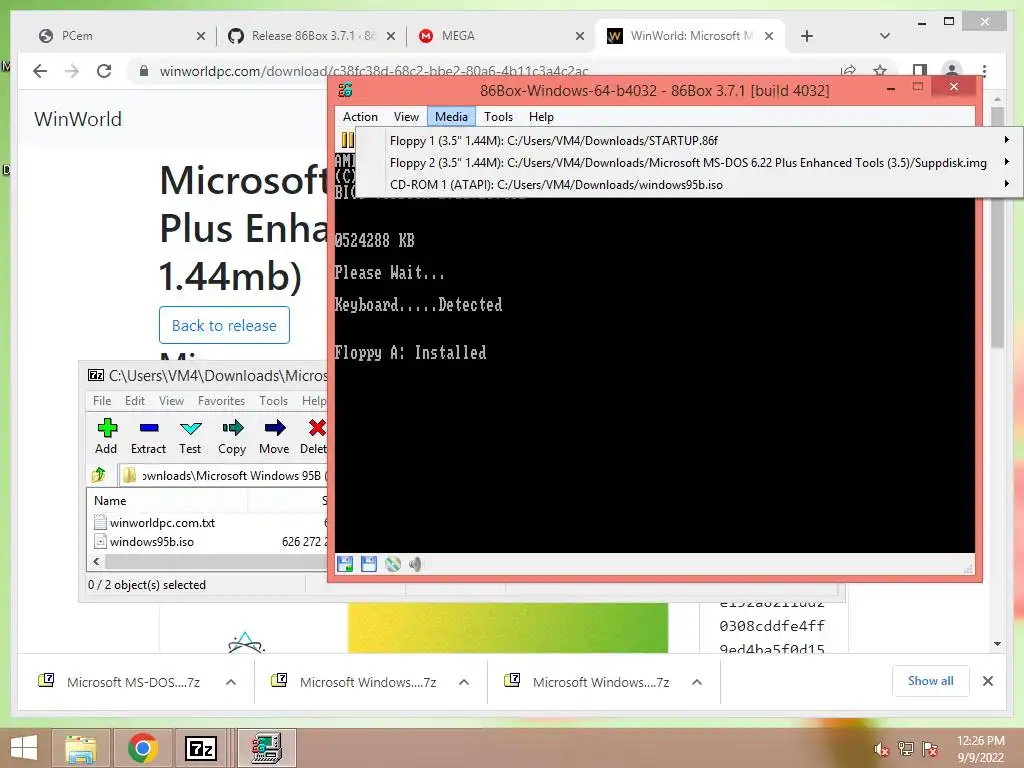Open a new Chrome tab with plus button
The image size is (1024, 768).
pyautogui.click(x=807, y=36)
